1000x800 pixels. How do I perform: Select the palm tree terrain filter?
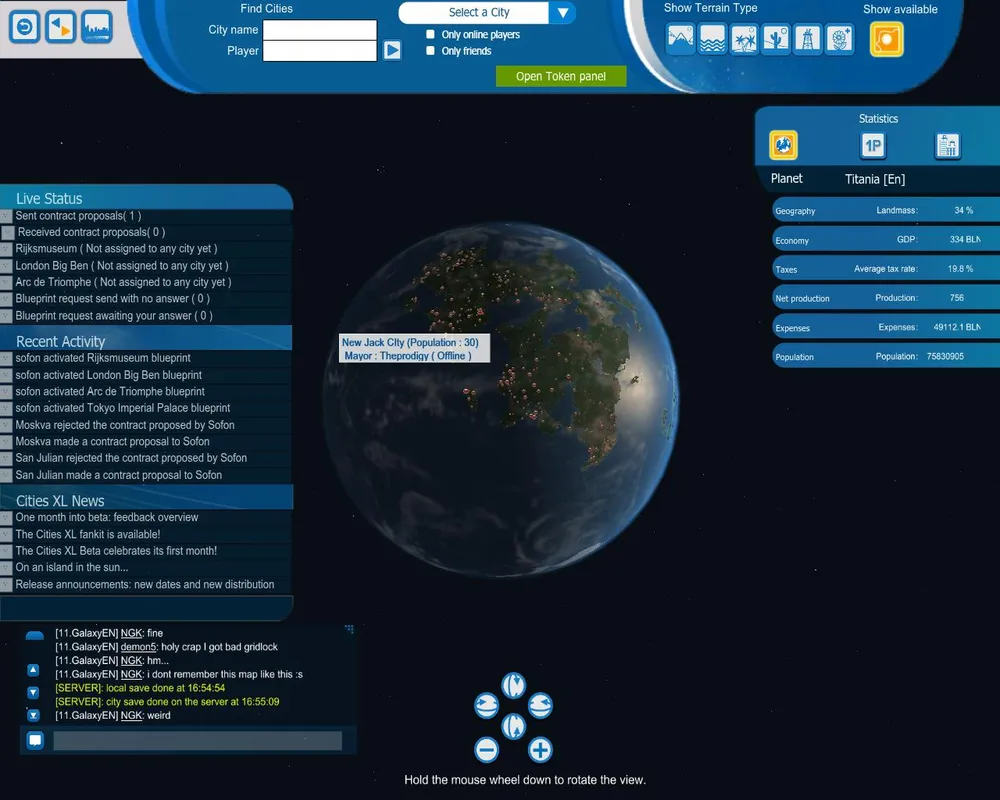coord(744,39)
